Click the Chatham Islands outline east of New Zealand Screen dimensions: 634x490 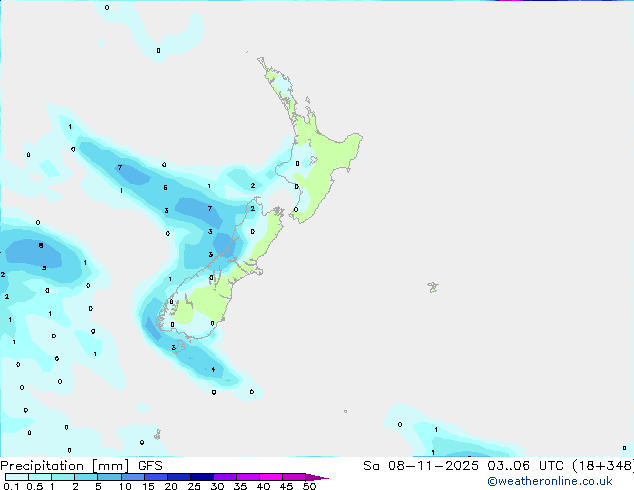433,287
